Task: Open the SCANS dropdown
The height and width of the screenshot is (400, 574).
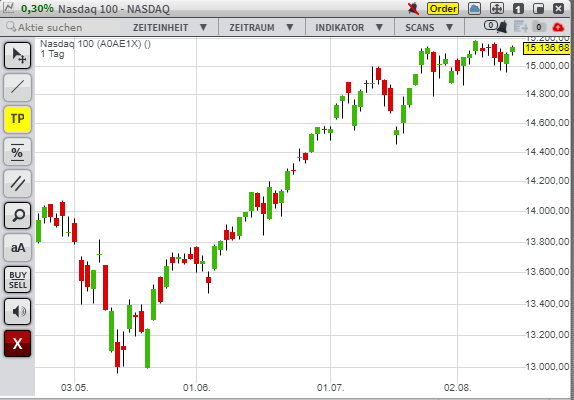Action: point(429,27)
